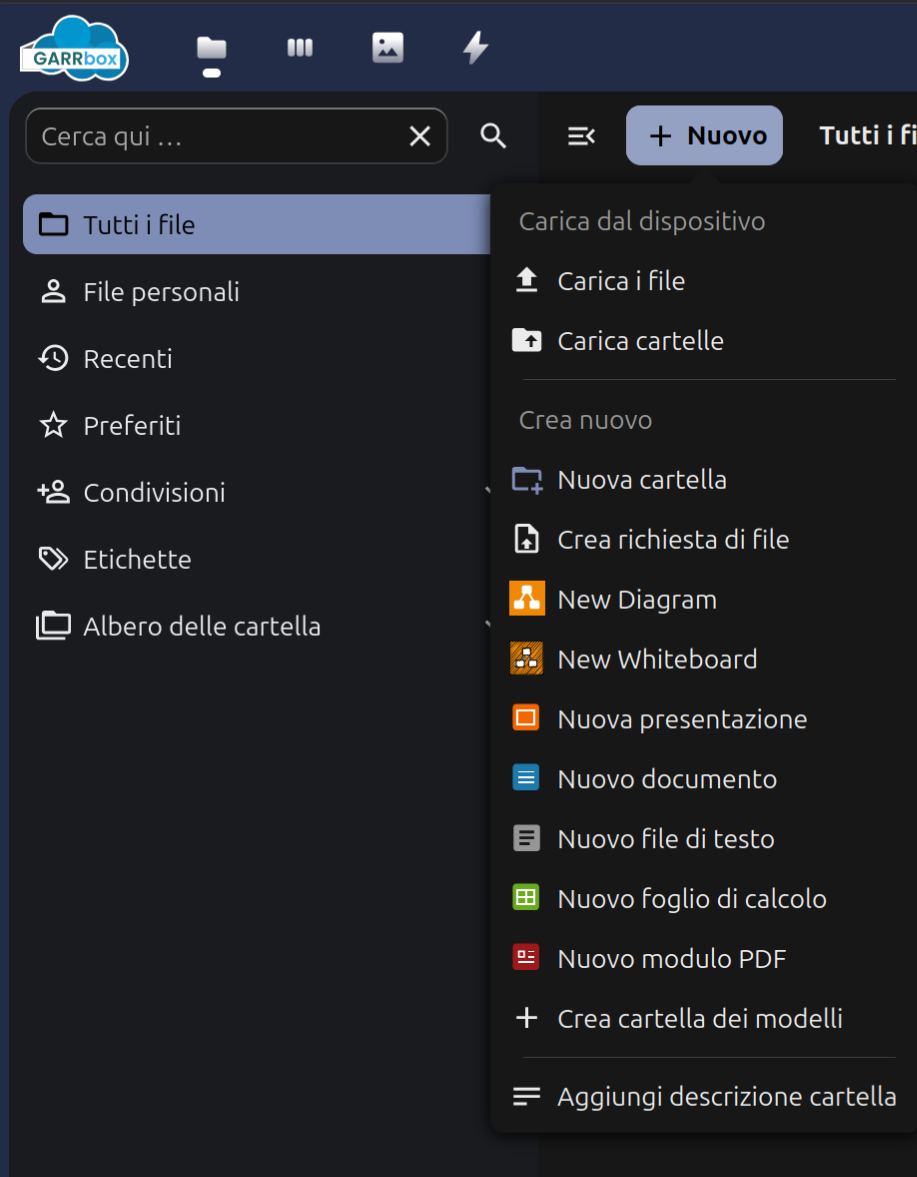Screen dimensions: 917x1177
Task: Choose Nuovo foglio di calcolo
Action: coord(691,899)
